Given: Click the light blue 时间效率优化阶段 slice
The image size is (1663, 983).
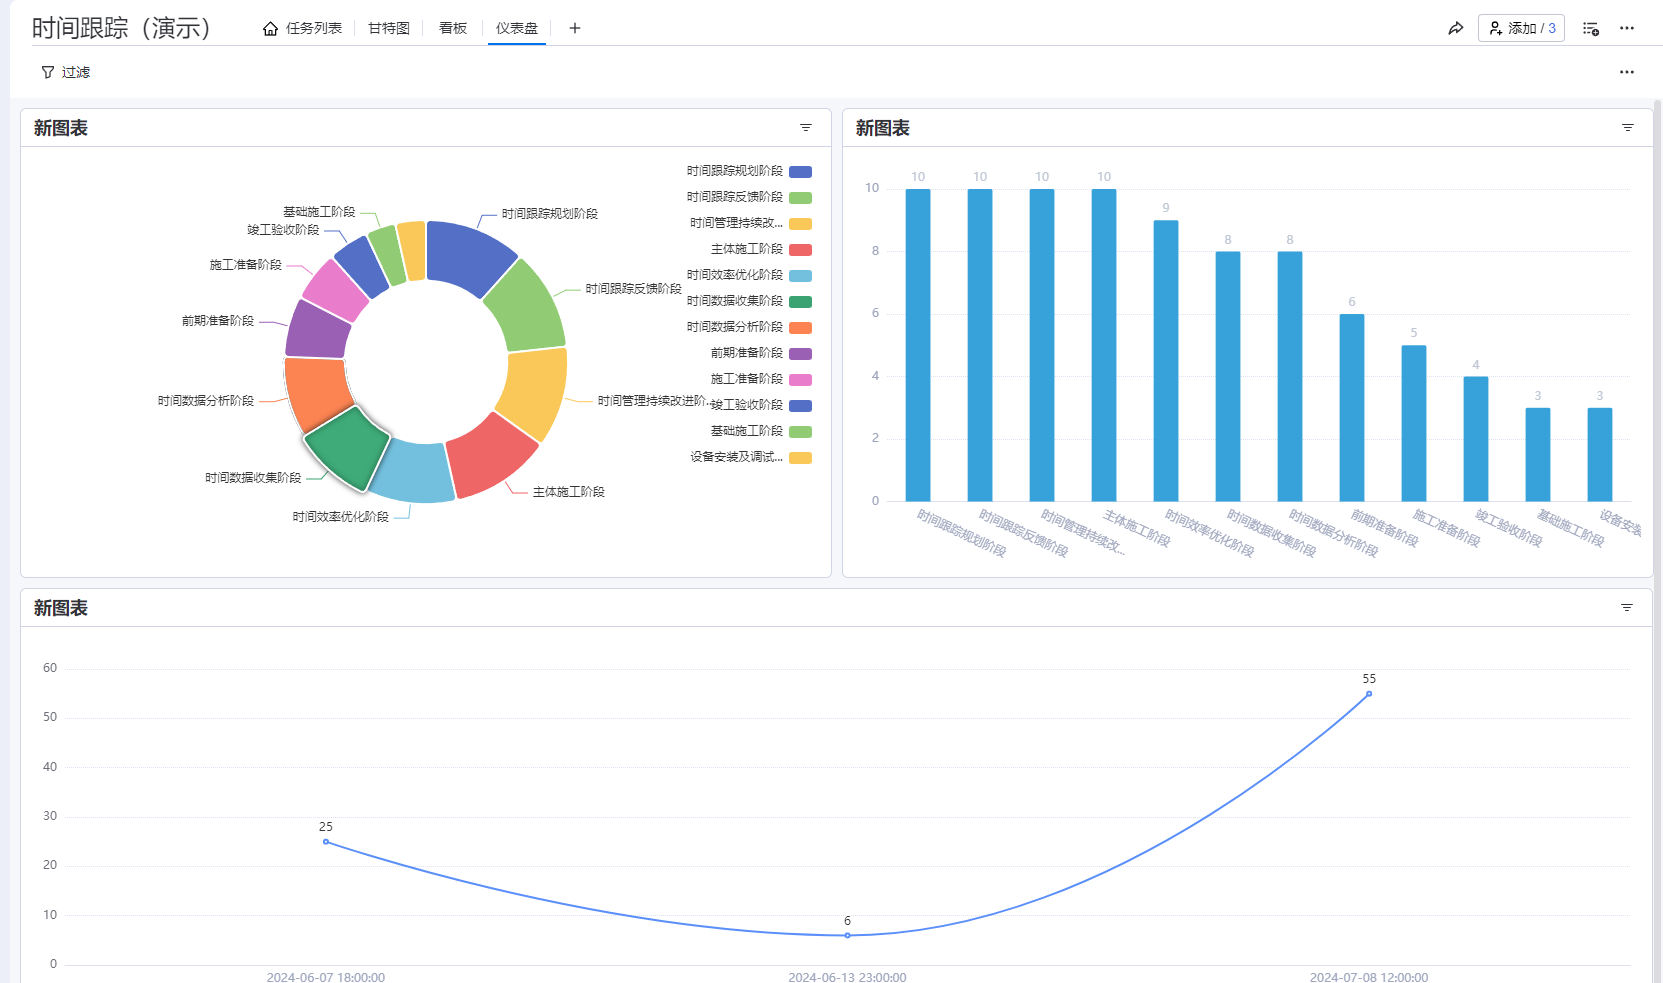Looking at the screenshot, I should (x=414, y=471).
